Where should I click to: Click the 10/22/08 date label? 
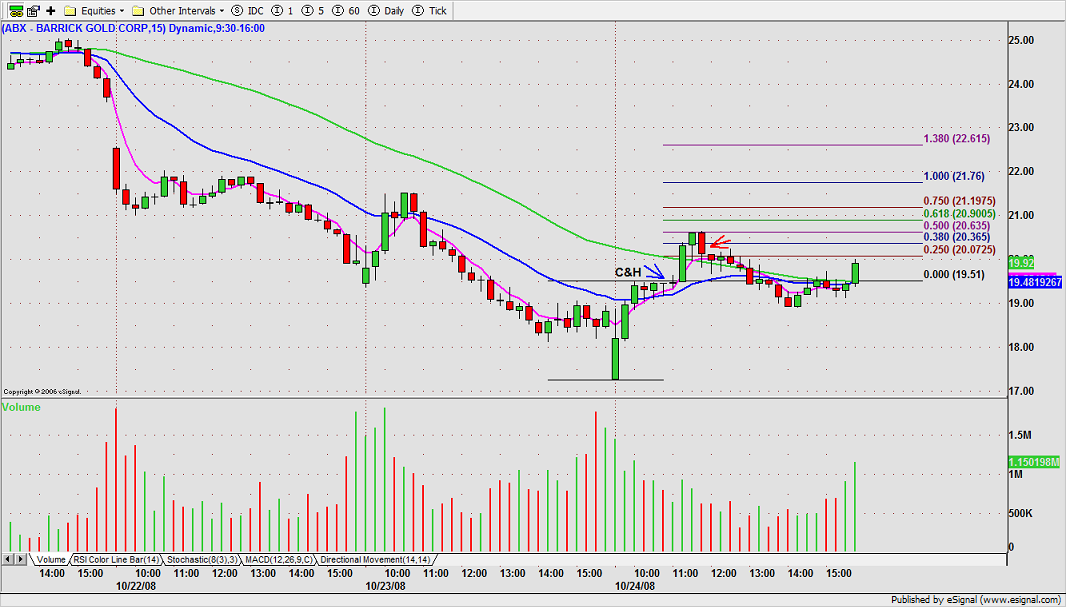click(135, 585)
